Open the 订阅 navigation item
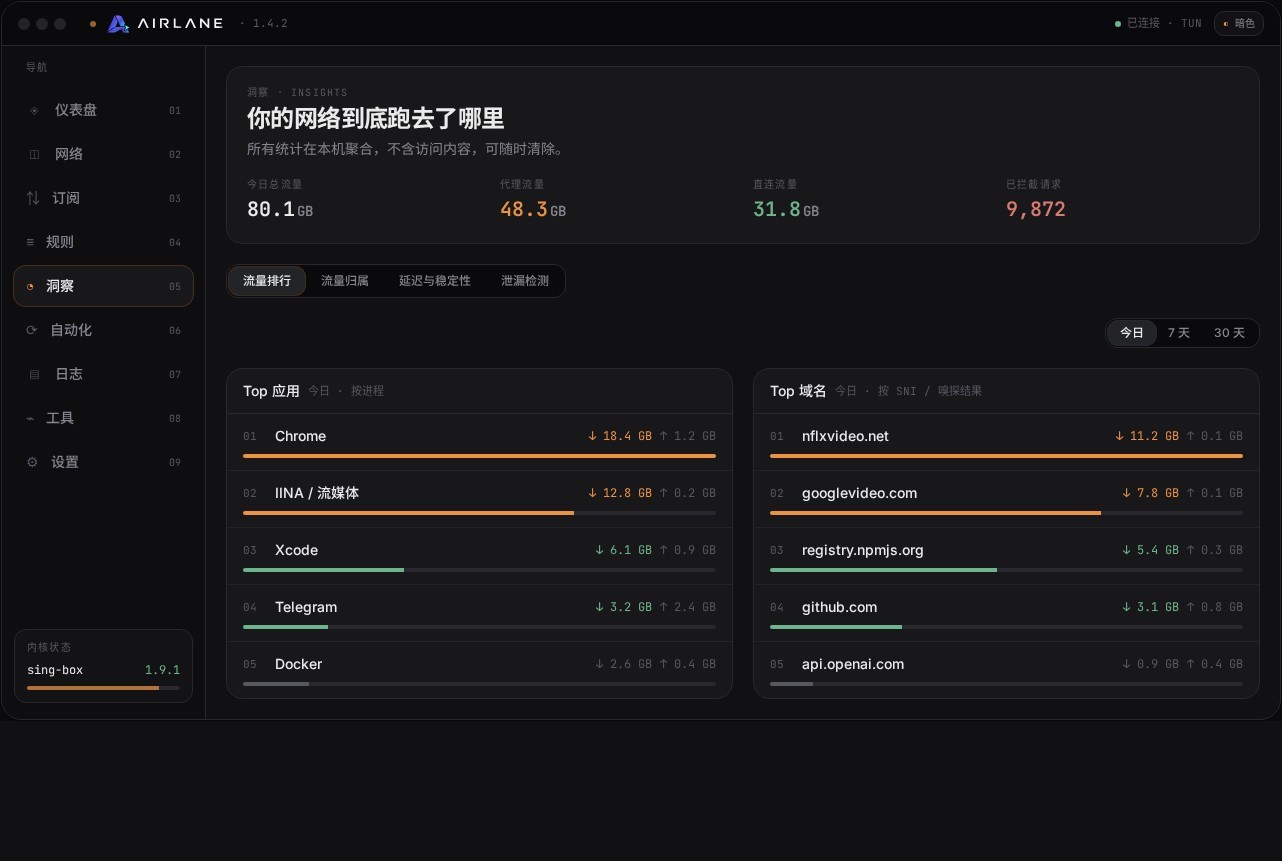The image size is (1282, 861). (103, 198)
